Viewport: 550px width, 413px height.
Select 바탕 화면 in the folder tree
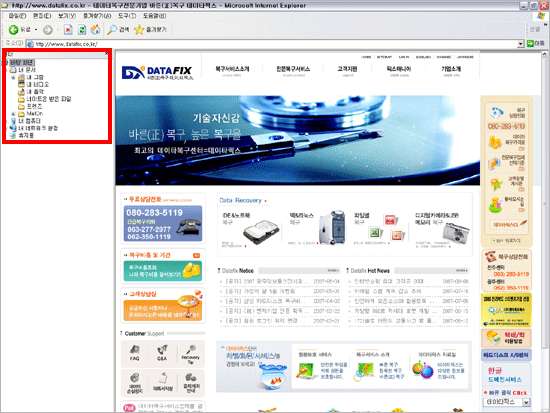pos(21,62)
